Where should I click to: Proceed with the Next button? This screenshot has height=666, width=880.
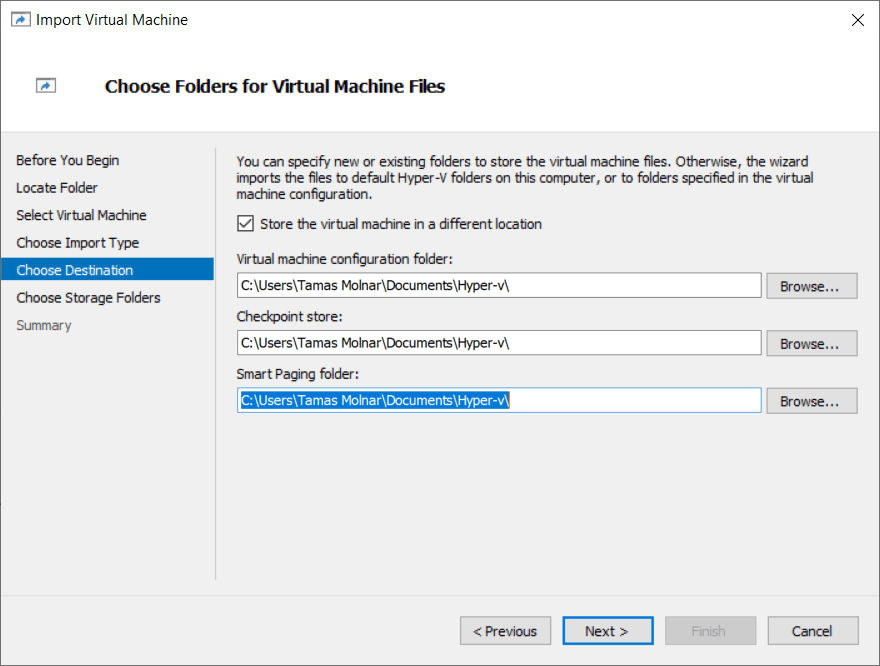click(607, 631)
